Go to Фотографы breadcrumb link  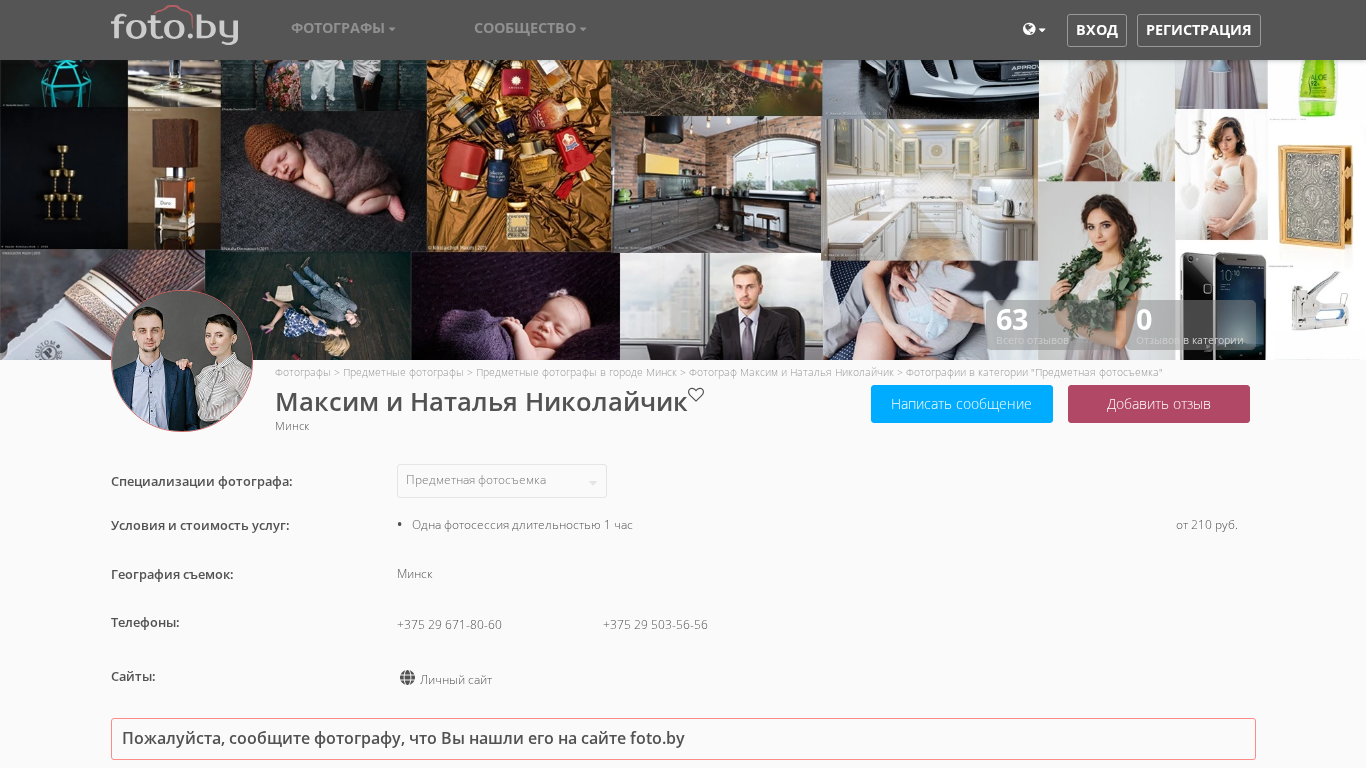[302, 372]
